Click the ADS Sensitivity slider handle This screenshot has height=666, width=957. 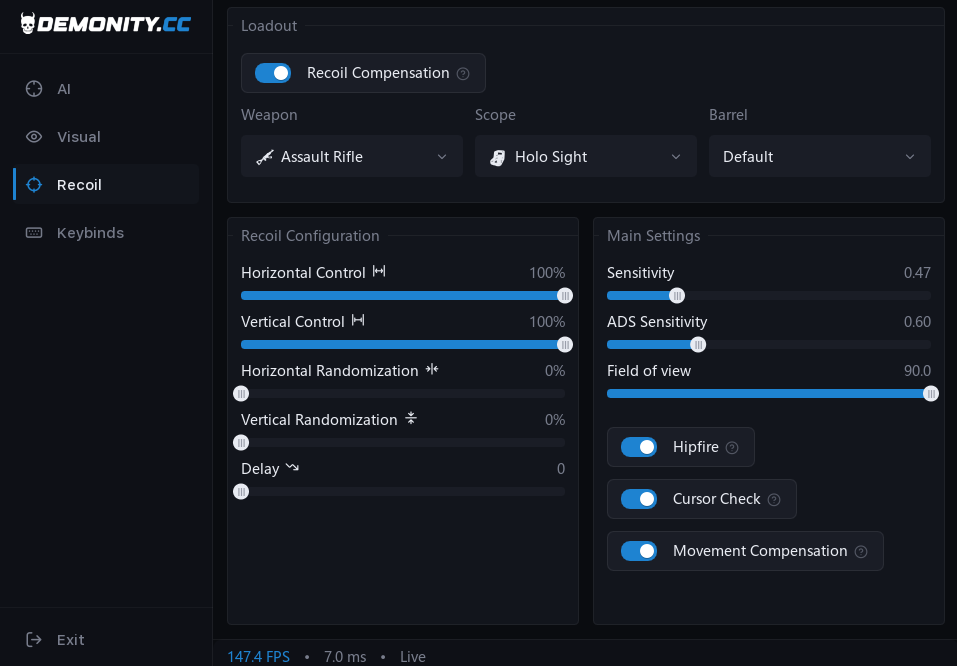[x=698, y=344]
